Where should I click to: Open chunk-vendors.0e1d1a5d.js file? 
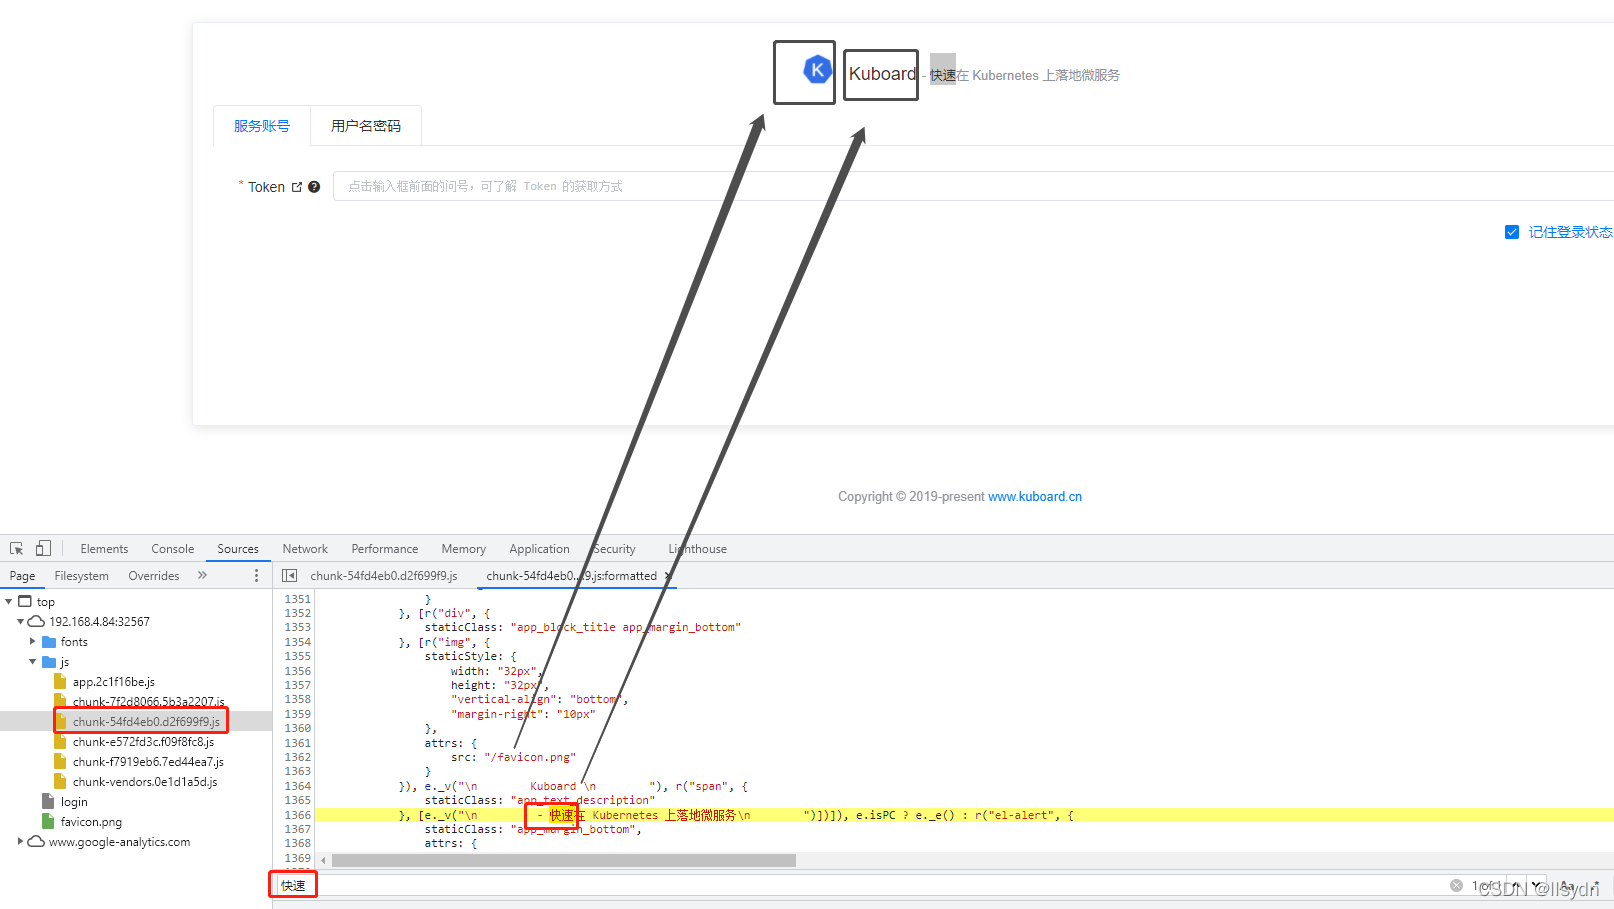(145, 782)
